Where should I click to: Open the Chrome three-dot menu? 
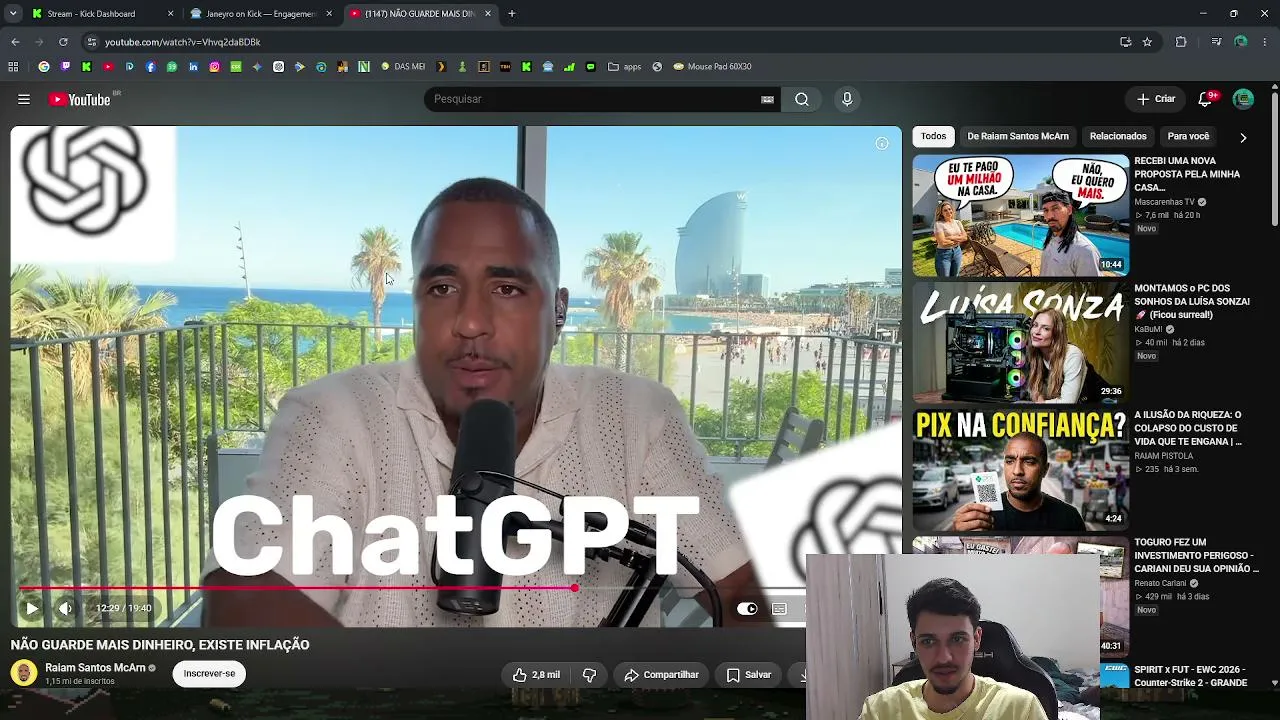1265,42
